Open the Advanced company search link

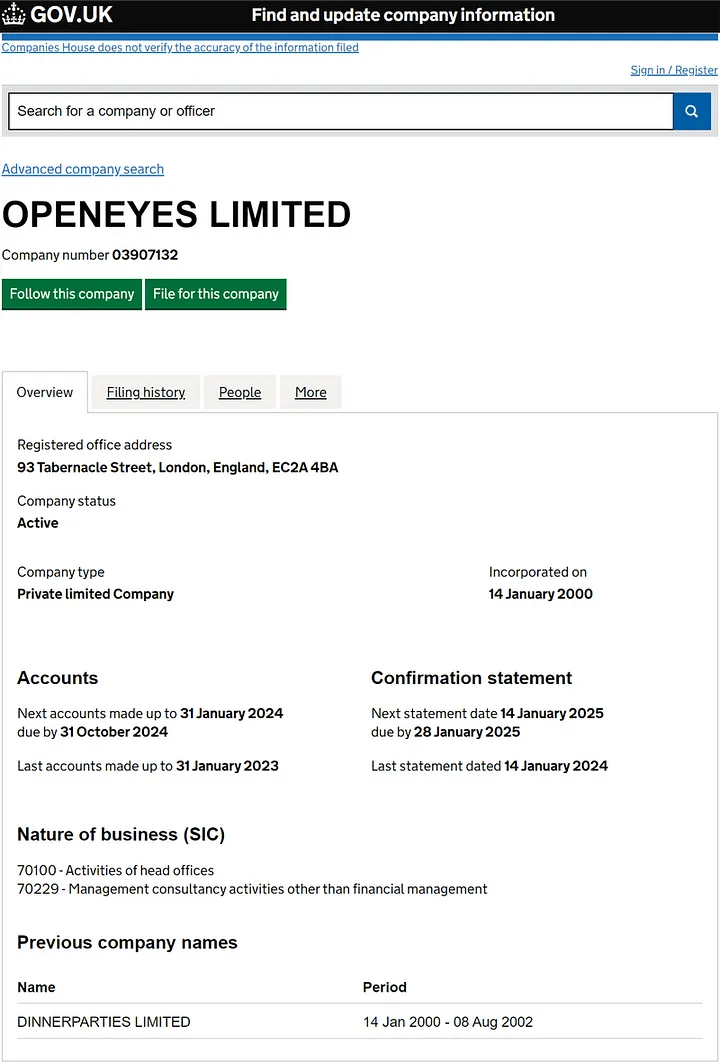coord(83,169)
